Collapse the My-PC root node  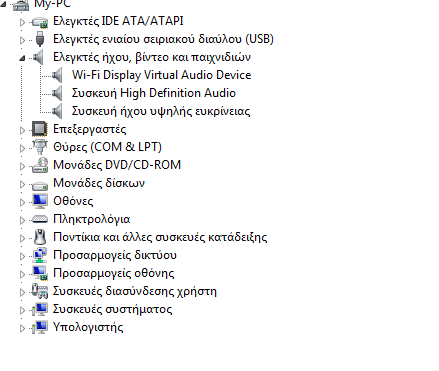pos(3,4)
